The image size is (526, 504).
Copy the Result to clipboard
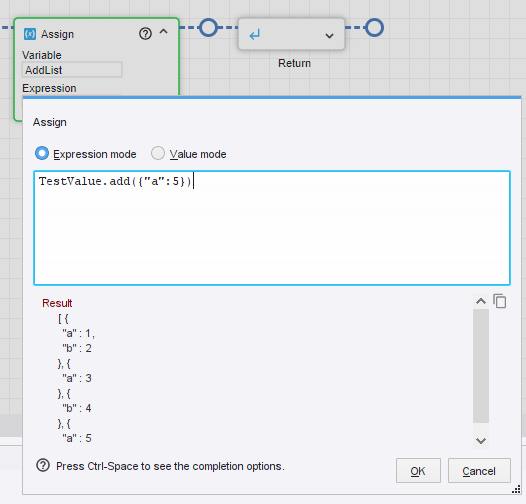pyautogui.click(x=500, y=301)
